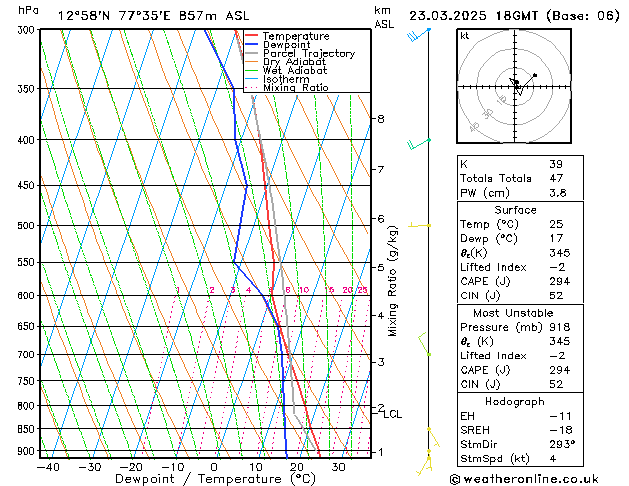Screen dimensions: 629x486
Task: Click the StmSpd (kt) value 4
Action: click(x=553, y=459)
